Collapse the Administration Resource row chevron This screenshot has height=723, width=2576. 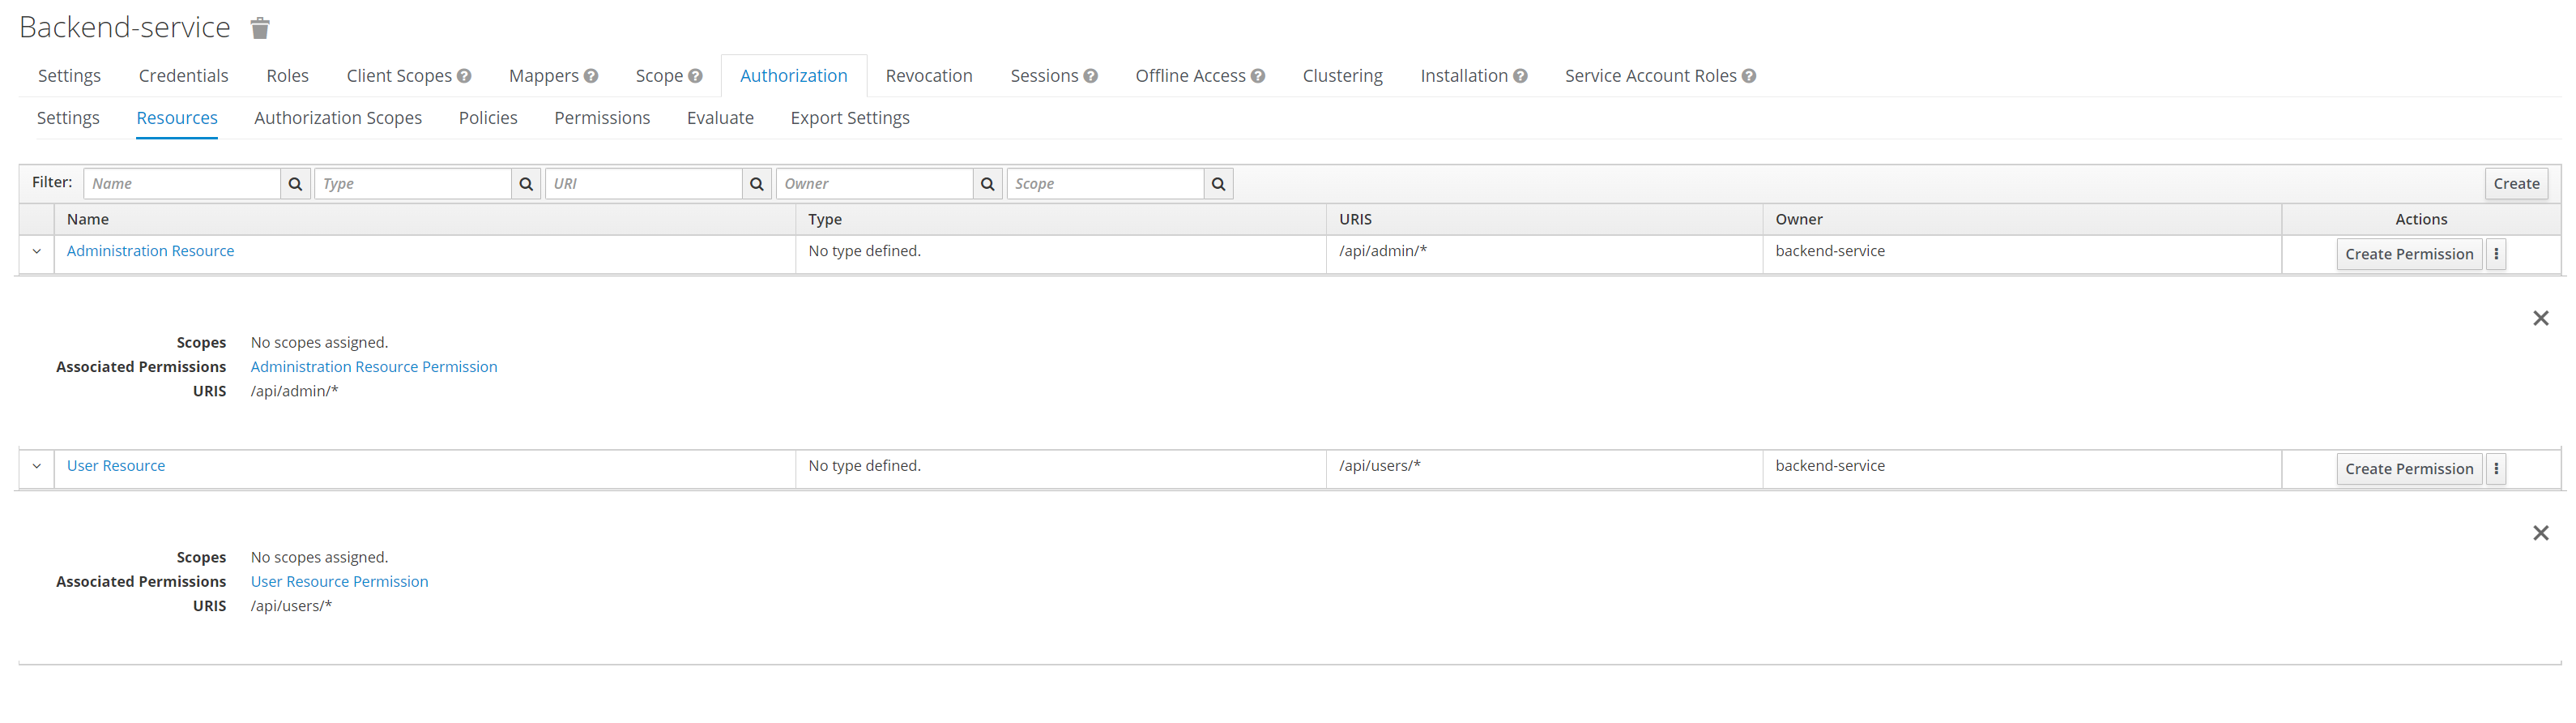point(37,252)
